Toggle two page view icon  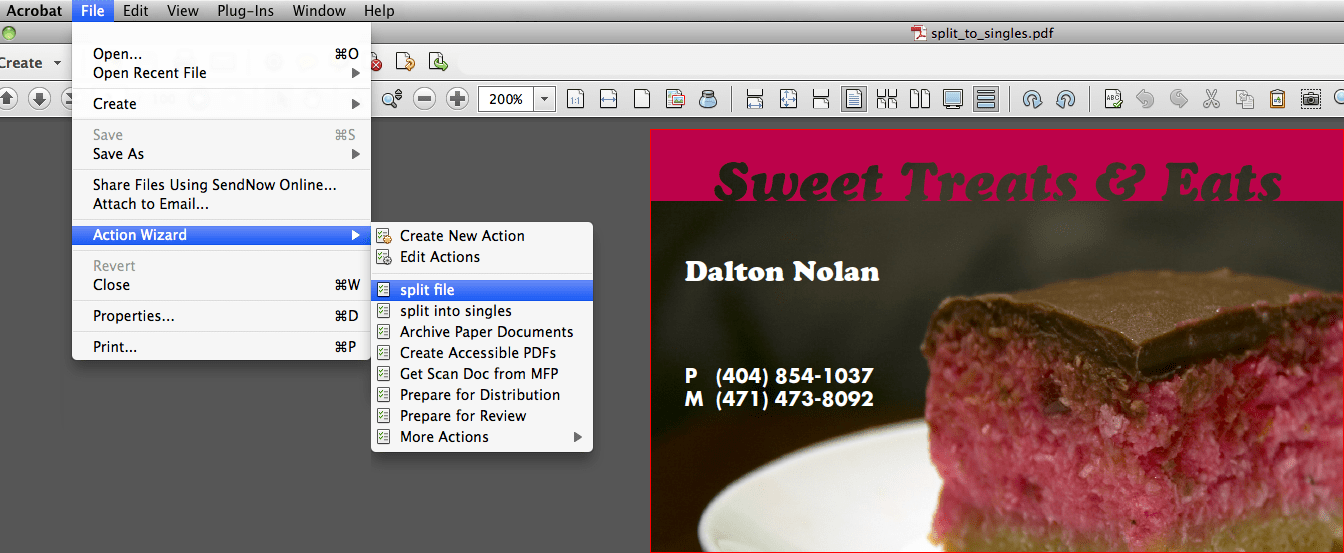pos(920,99)
